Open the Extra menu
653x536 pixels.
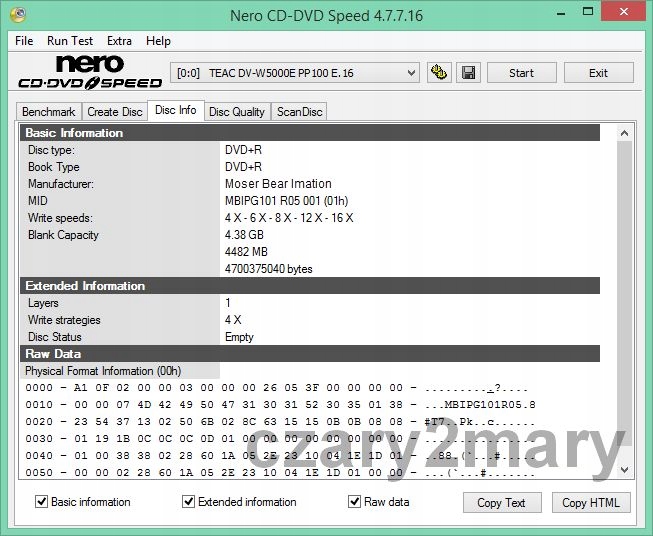(119, 41)
